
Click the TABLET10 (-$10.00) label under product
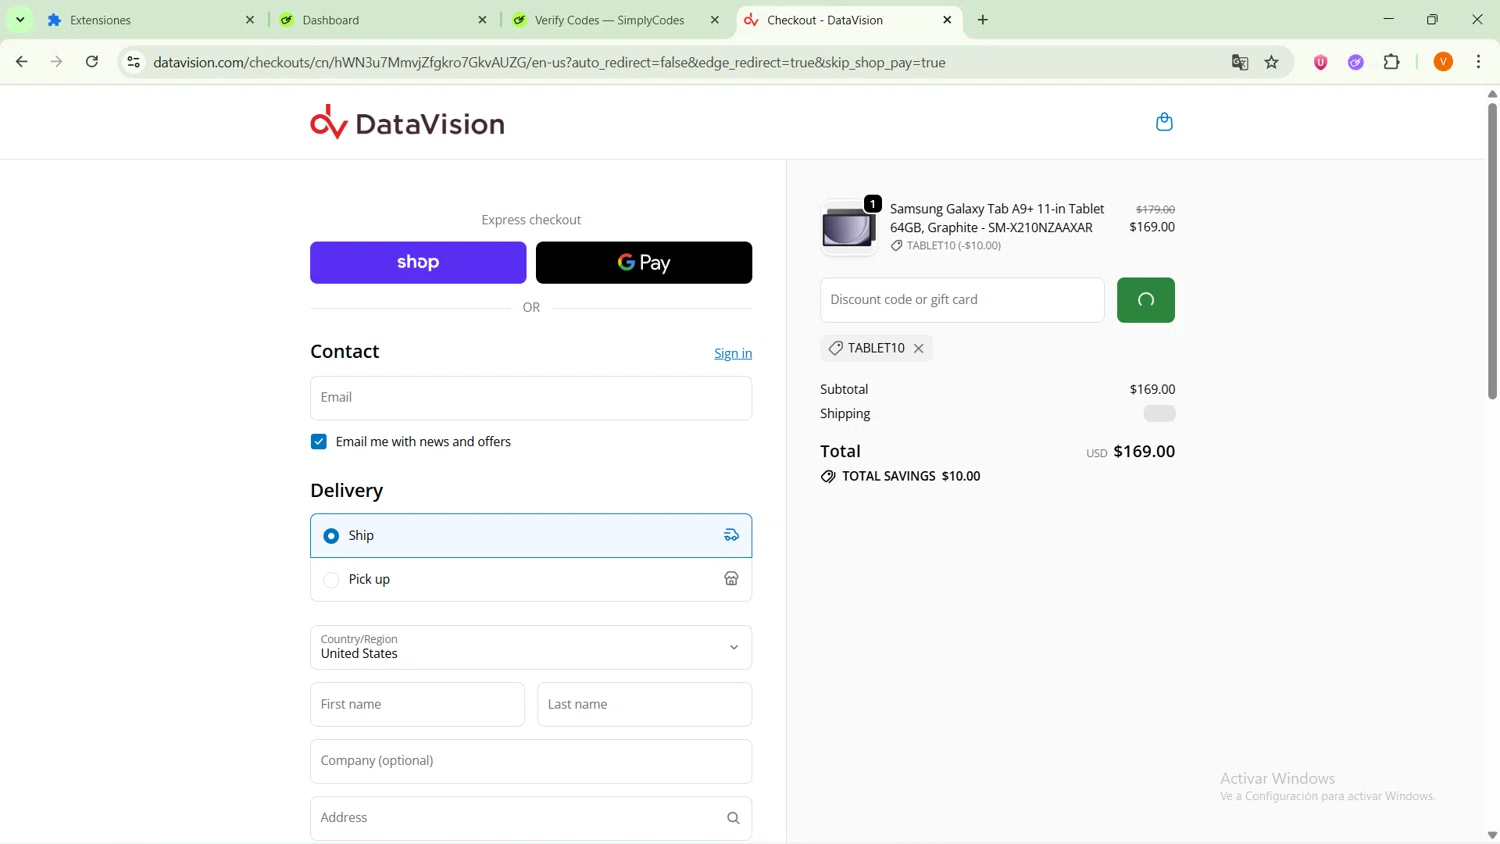click(946, 246)
